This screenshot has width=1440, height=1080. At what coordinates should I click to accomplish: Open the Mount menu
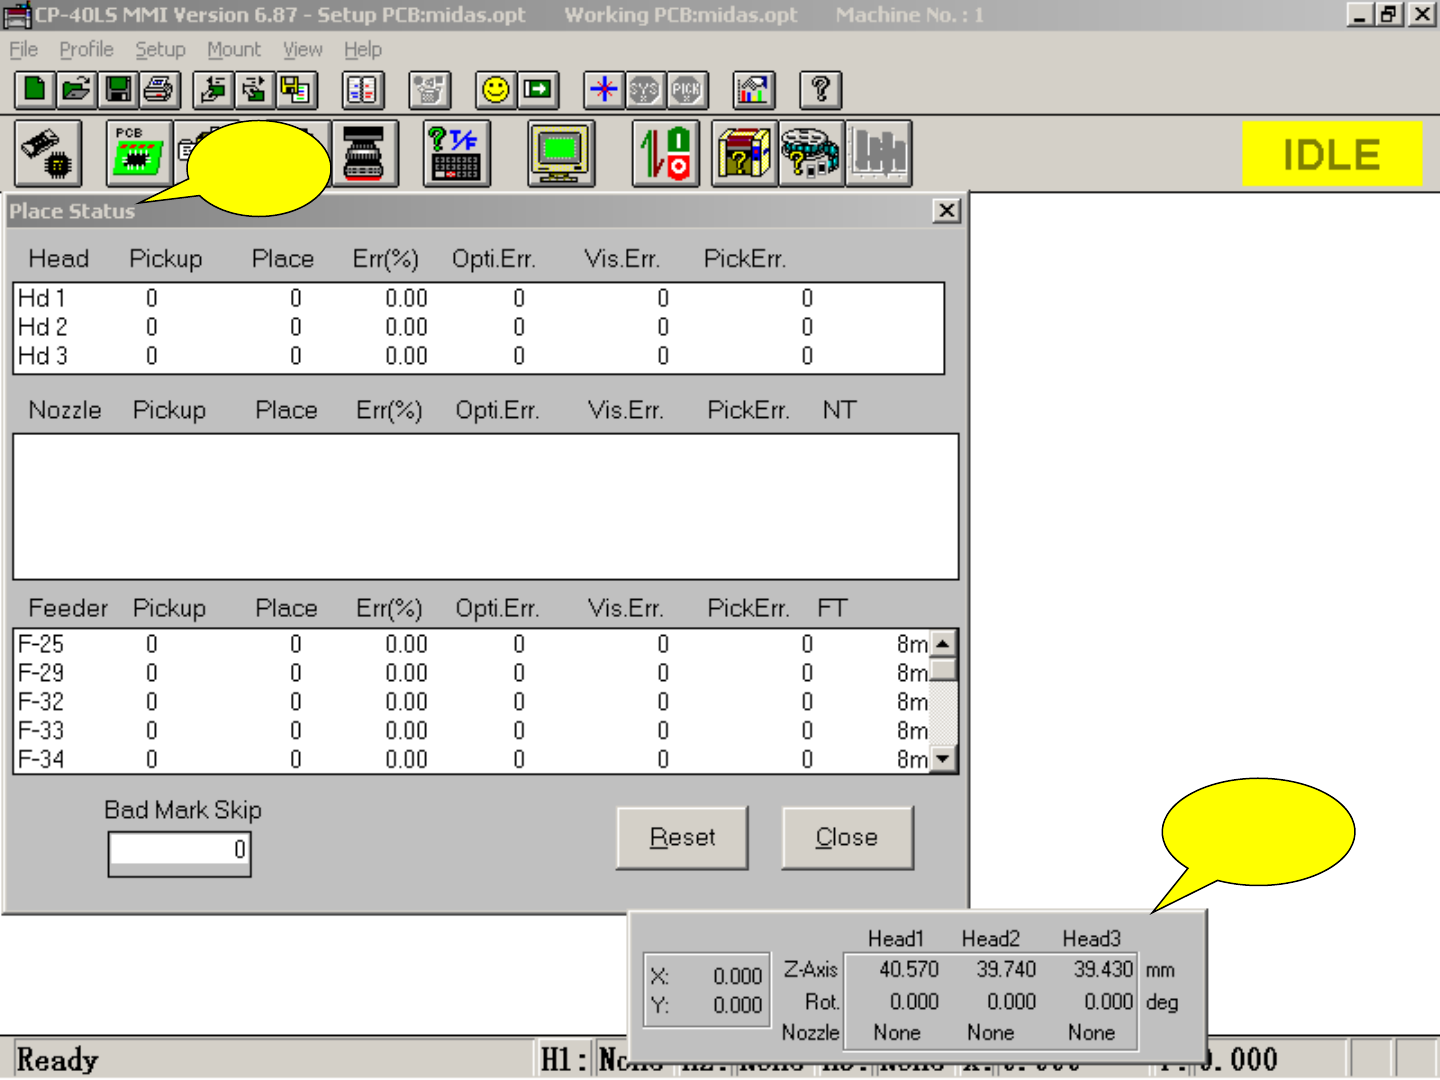pos(234,50)
